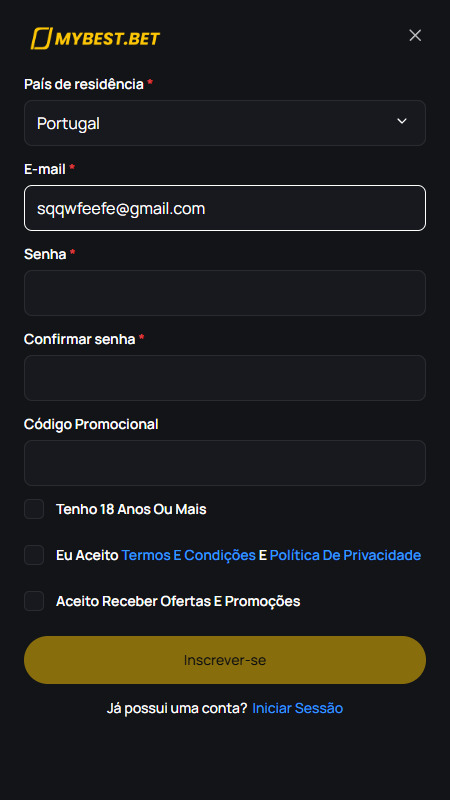Open the Portugal country of residence dropdown
This screenshot has height=800, width=450.
225,123
